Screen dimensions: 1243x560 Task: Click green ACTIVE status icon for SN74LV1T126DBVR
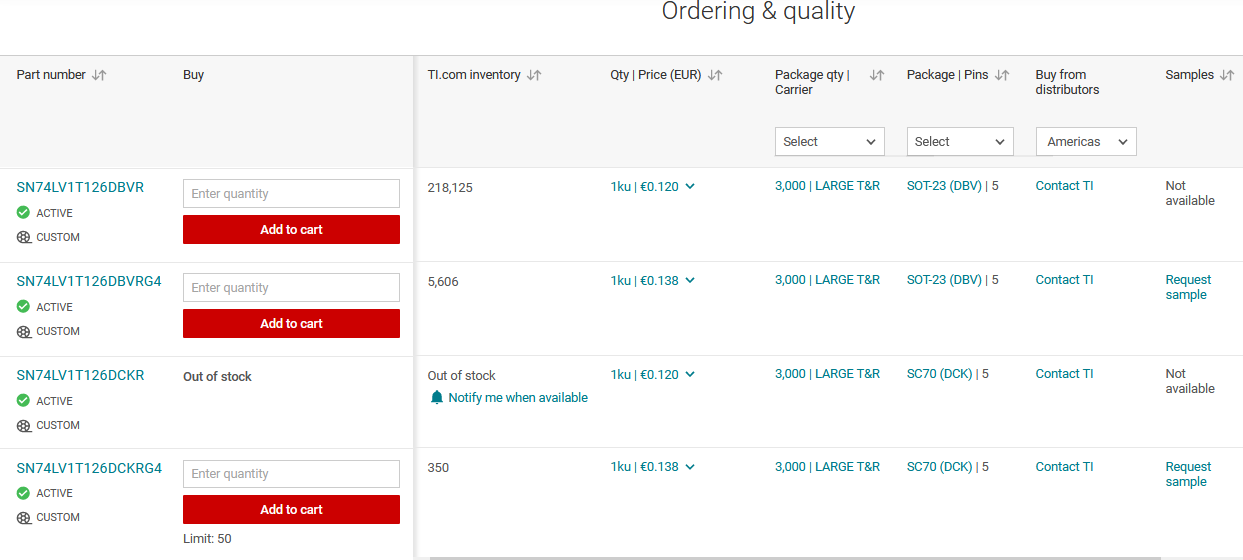pyautogui.click(x=23, y=213)
